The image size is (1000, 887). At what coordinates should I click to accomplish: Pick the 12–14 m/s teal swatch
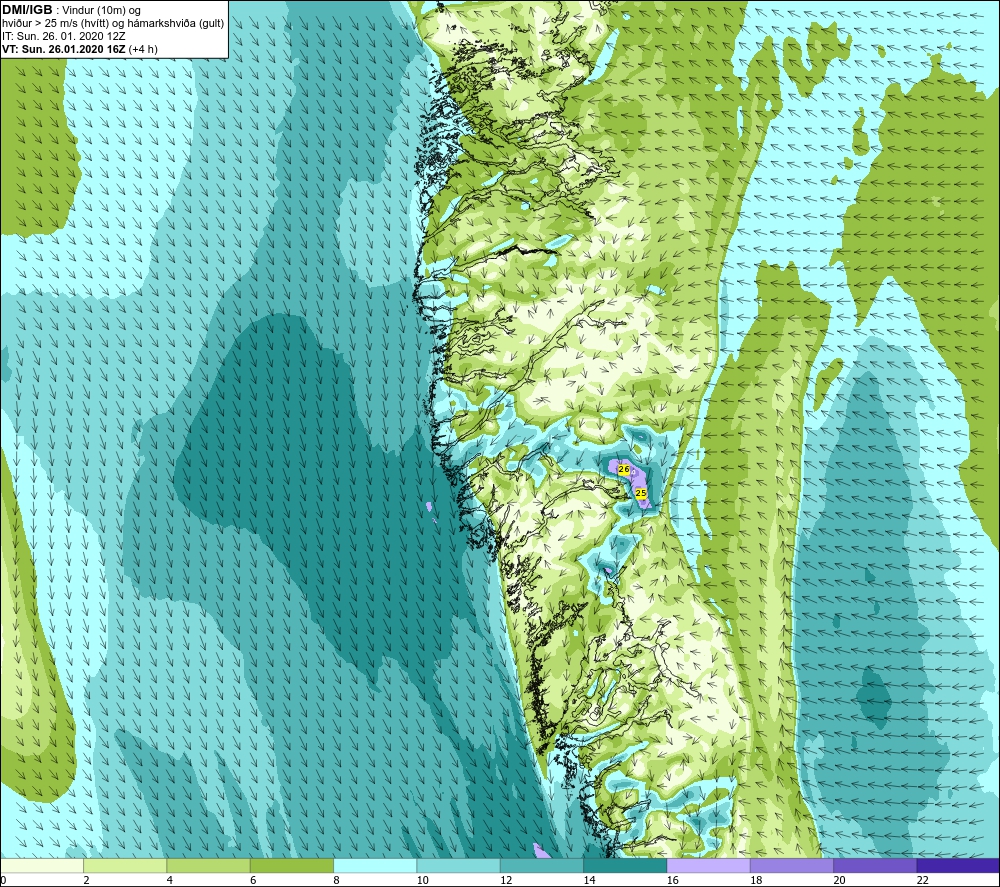[x=541, y=865]
